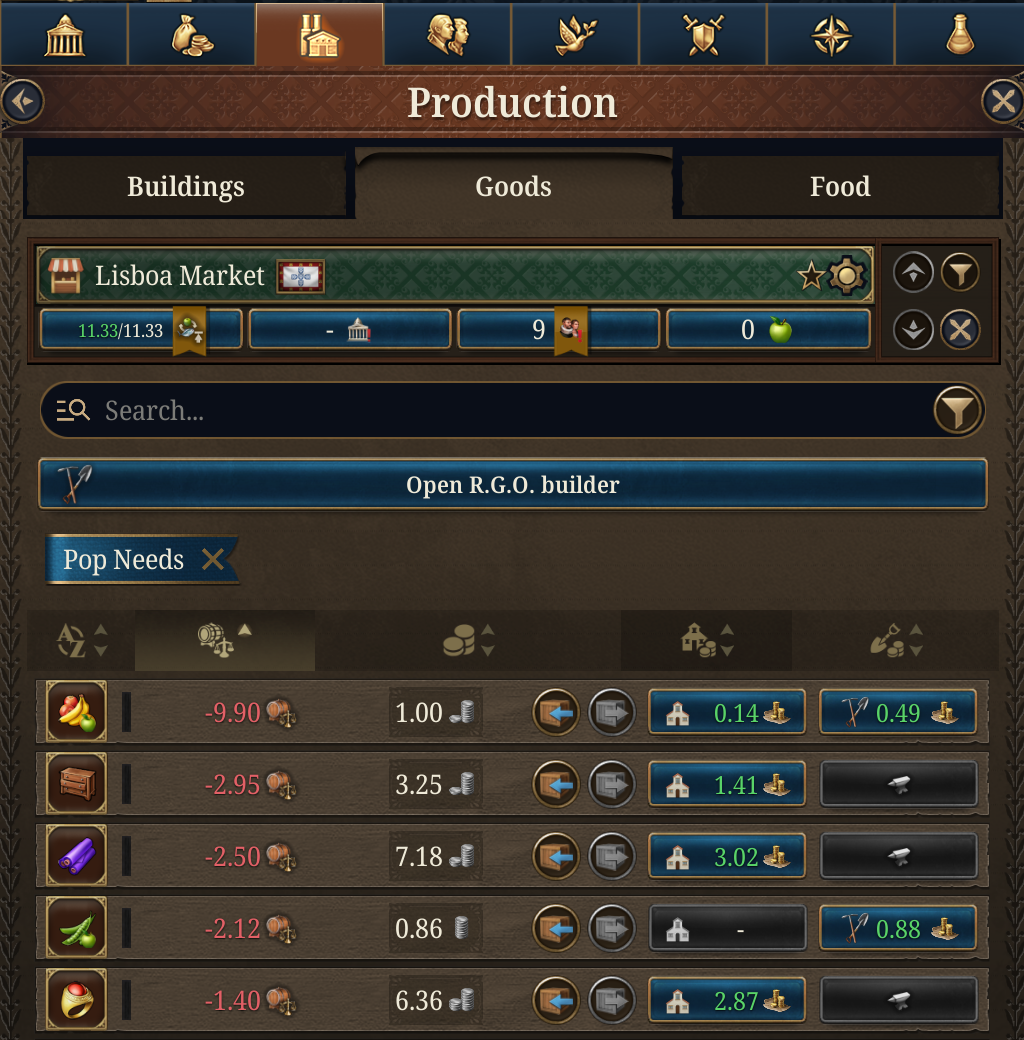Open the research flask icon
This screenshot has width=1024, height=1040.
959,33
